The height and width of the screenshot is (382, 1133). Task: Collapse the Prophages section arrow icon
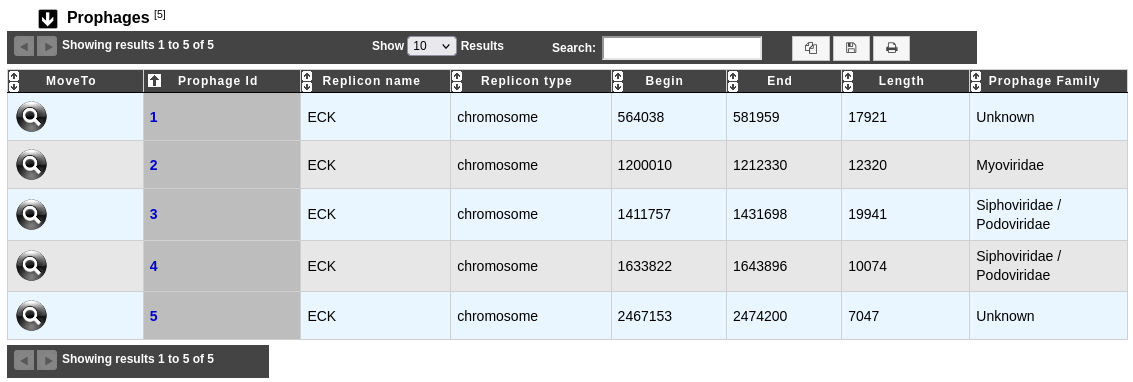pyautogui.click(x=48, y=19)
